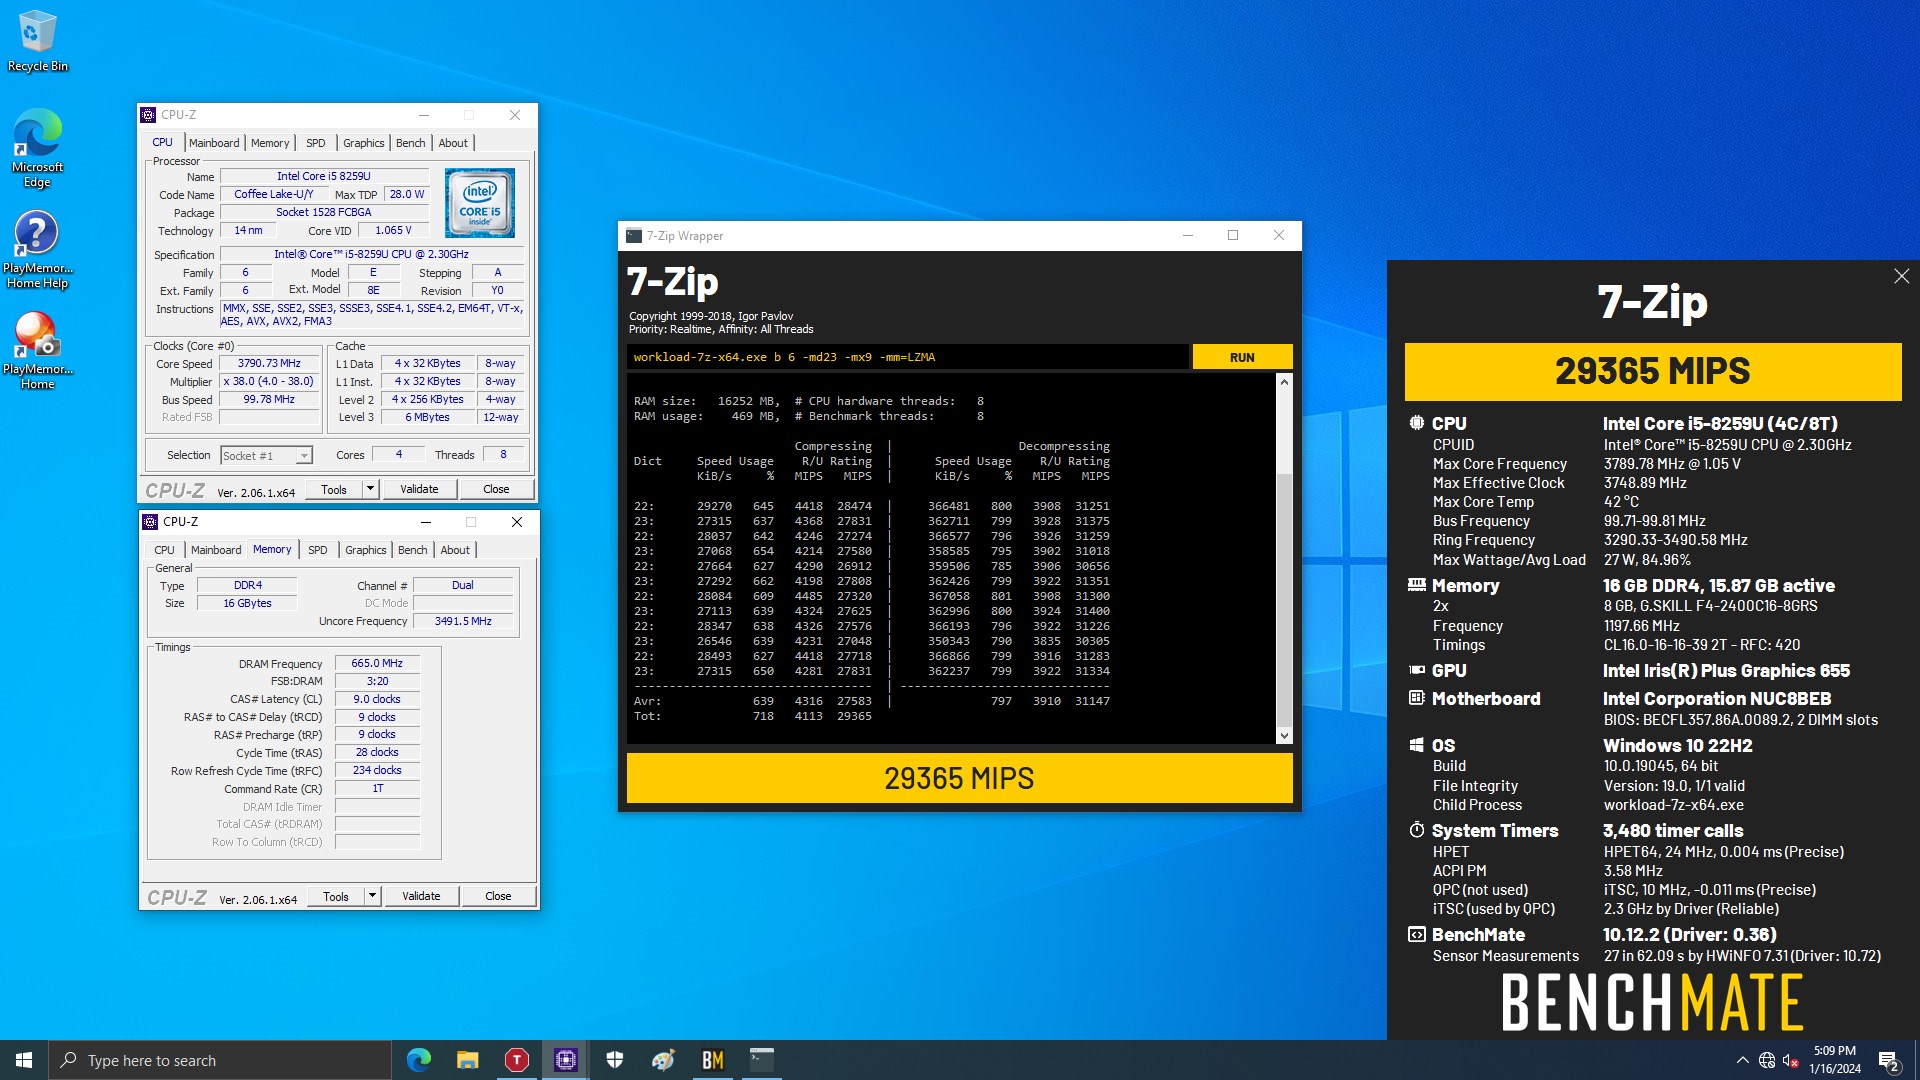Click the muted volume tray icon

pos(1791,1060)
